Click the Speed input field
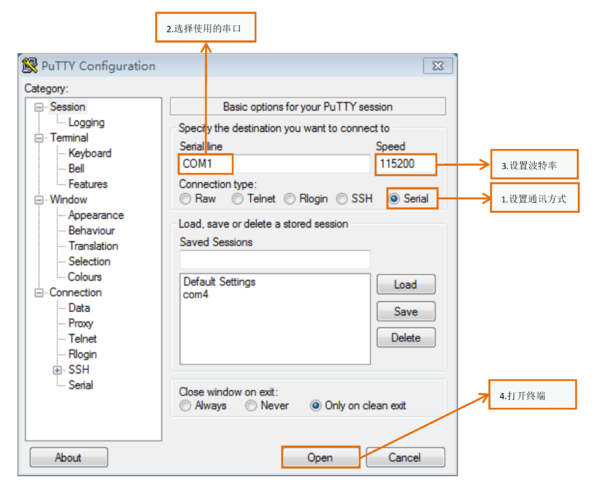The image size is (600, 492). [410, 163]
